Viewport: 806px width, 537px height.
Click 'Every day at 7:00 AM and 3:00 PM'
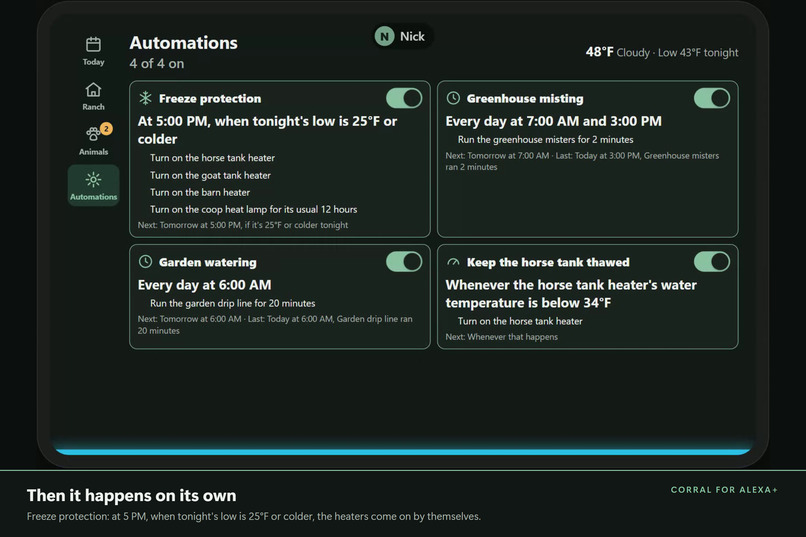click(x=554, y=121)
